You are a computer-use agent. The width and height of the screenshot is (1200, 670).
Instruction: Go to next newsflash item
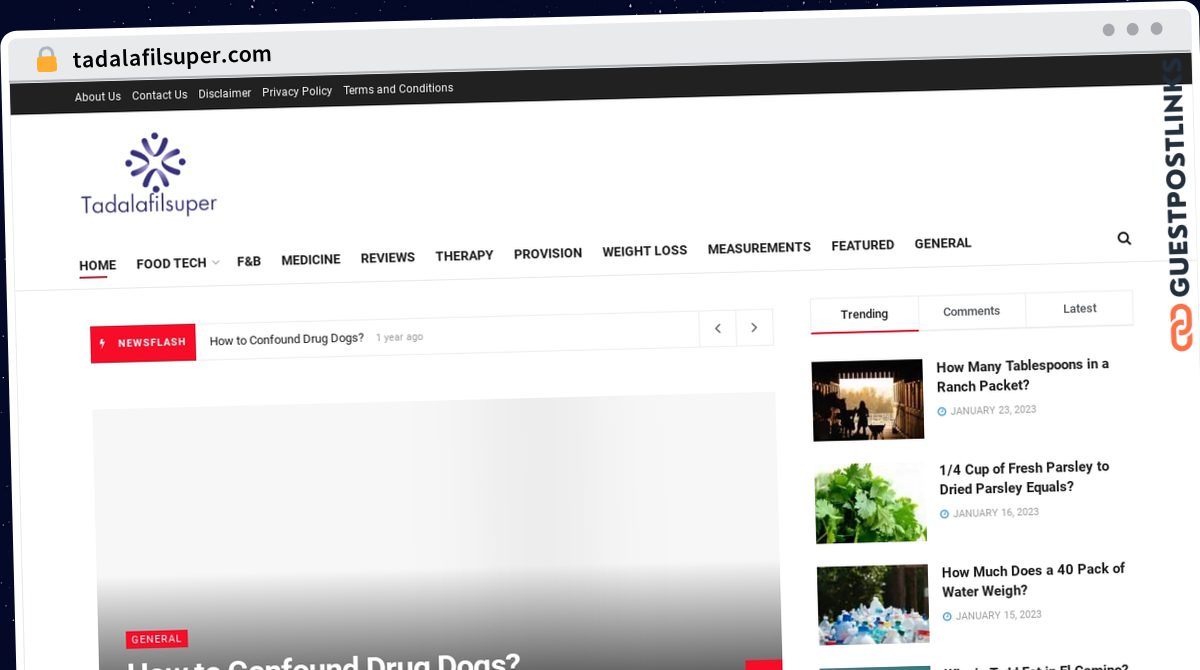pos(754,328)
